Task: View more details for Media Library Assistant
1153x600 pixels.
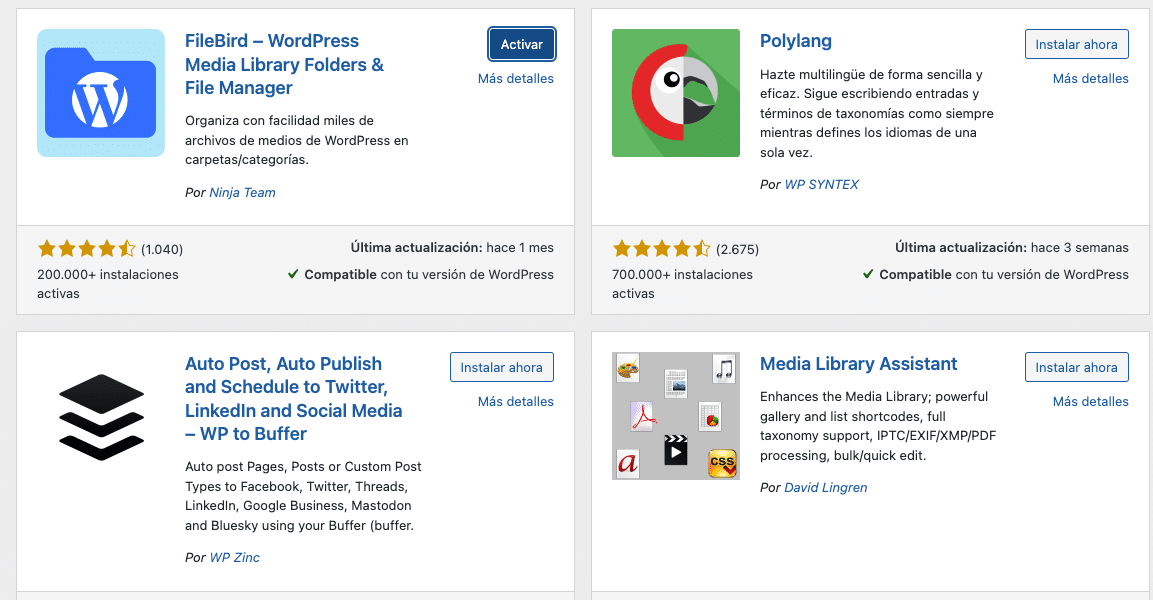Action: click(x=1090, y=402)
